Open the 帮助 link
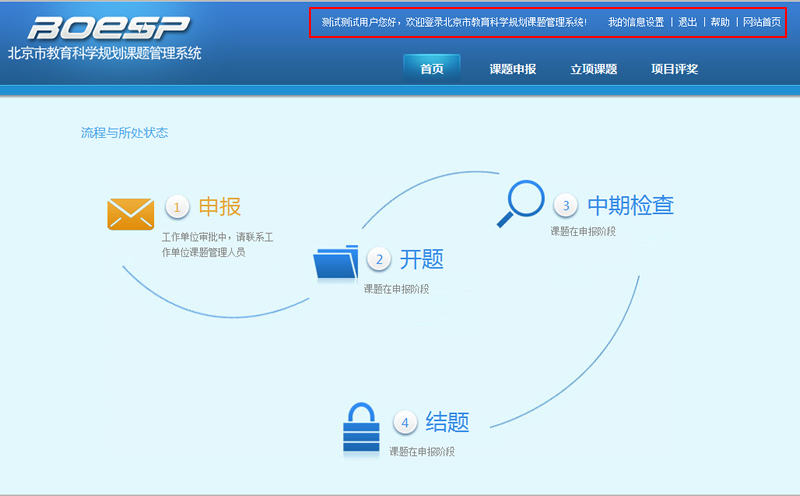This screenshot has width=800, height=496. tap(720, 22)
